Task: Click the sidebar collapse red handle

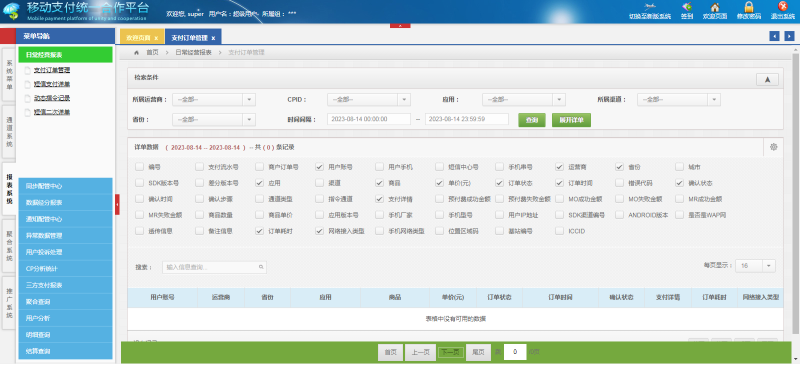Action: pos(117,204)
